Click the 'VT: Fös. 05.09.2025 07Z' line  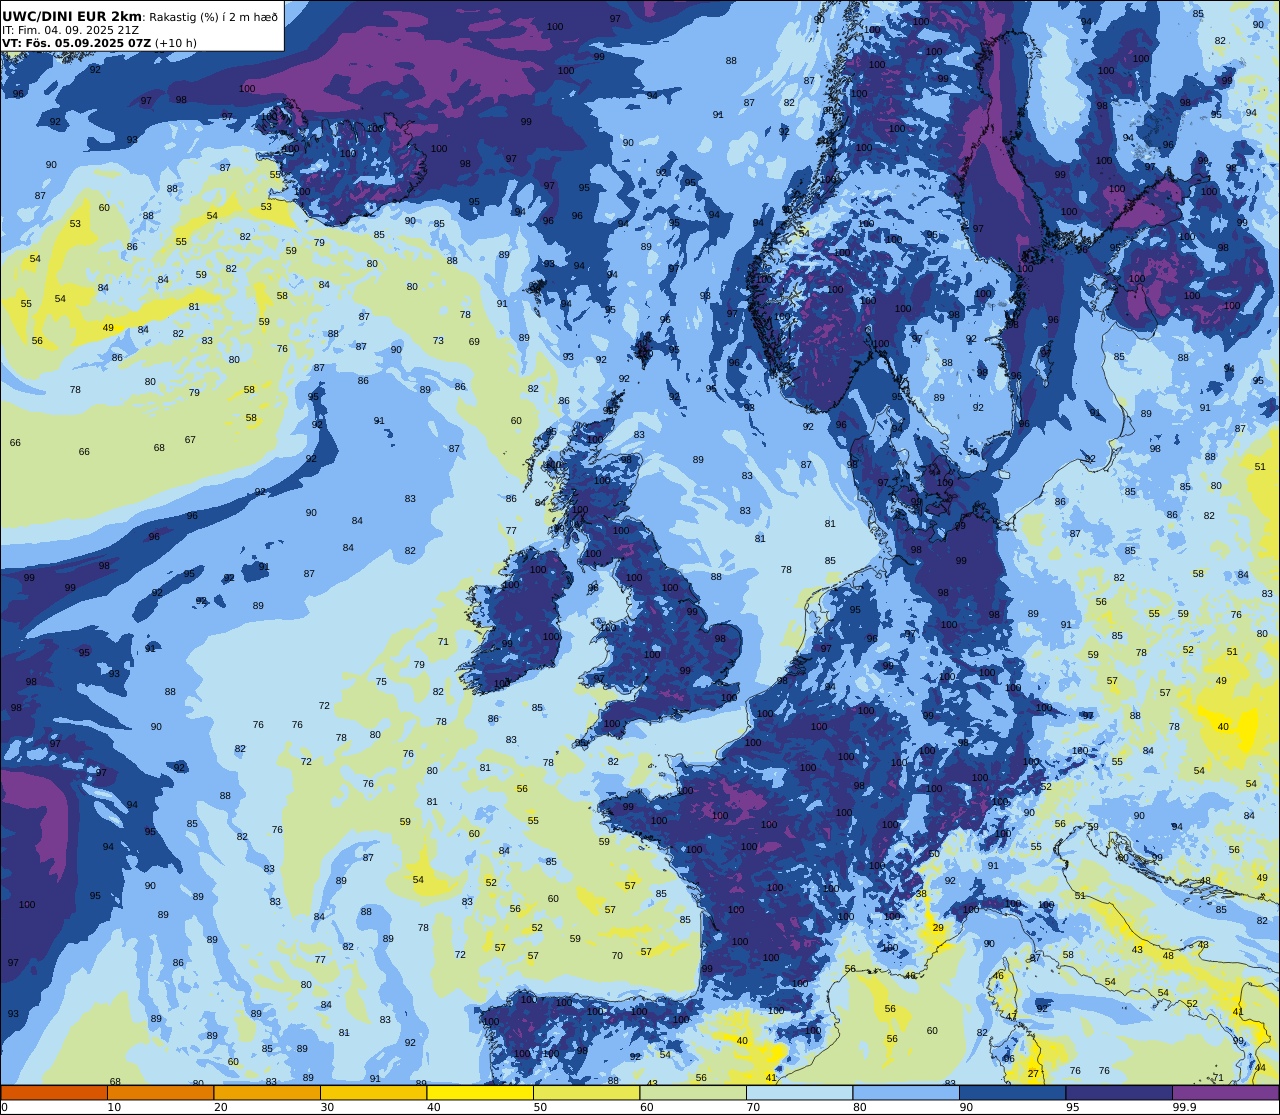76,43
